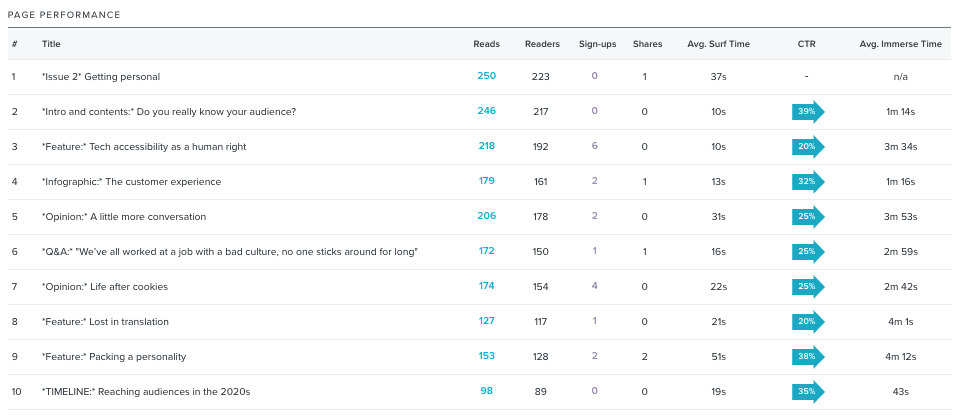961x417 pixels.
Task: Click the 38% CTR arrow badge
Action: 807,356
